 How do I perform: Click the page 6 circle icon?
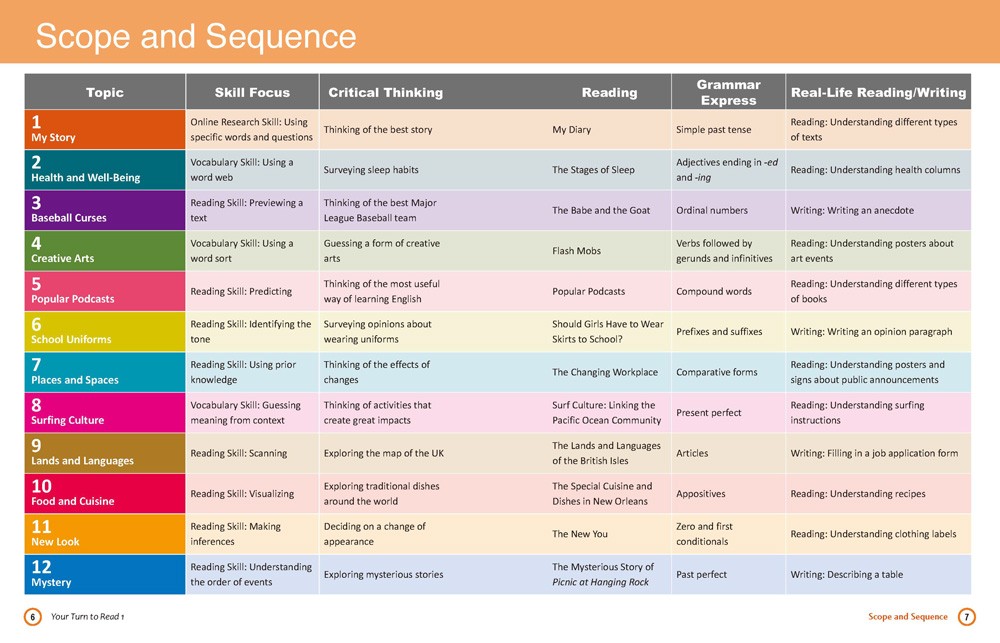32,618
